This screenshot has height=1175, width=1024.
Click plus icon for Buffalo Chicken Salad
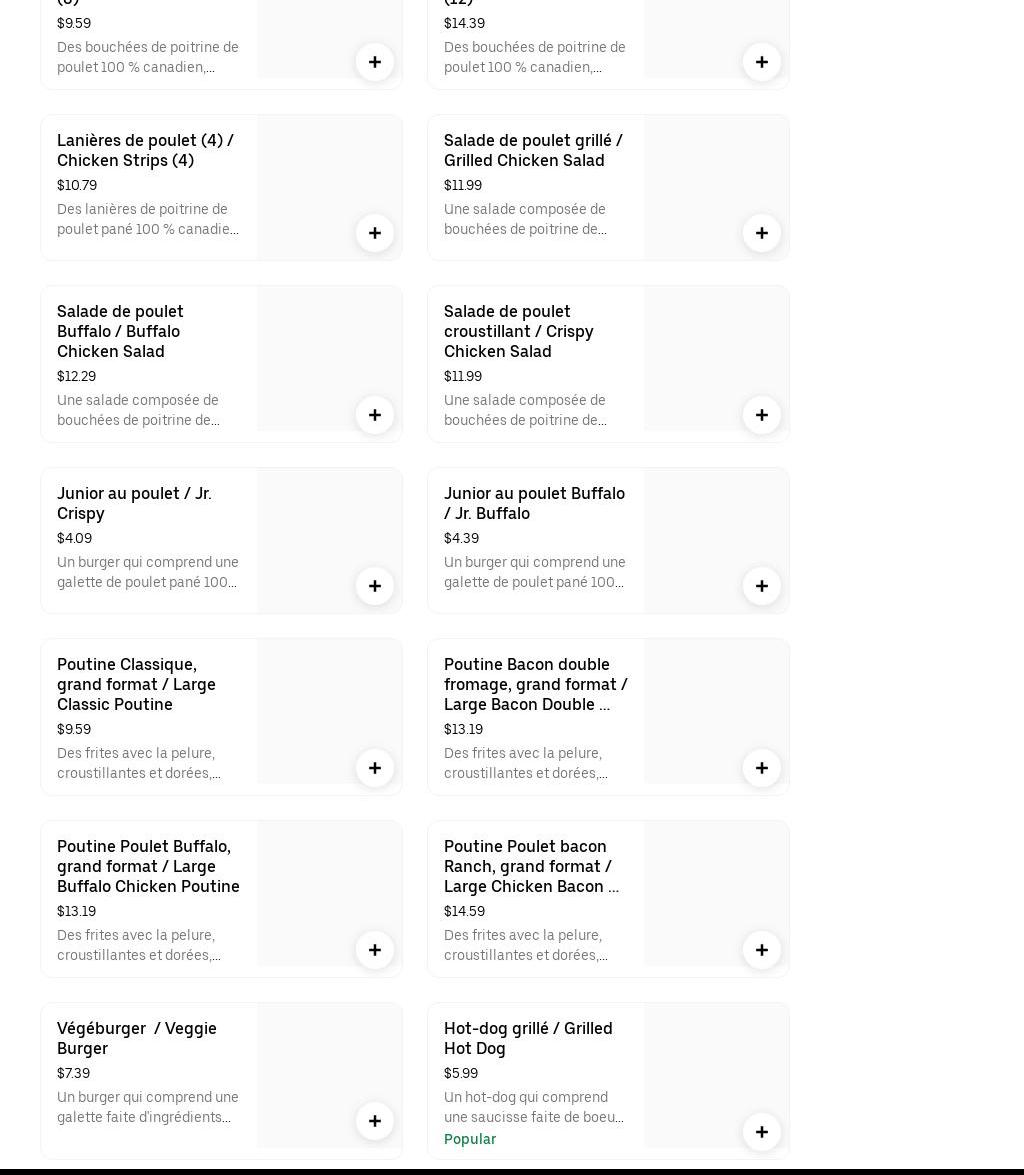pos(375,415)
